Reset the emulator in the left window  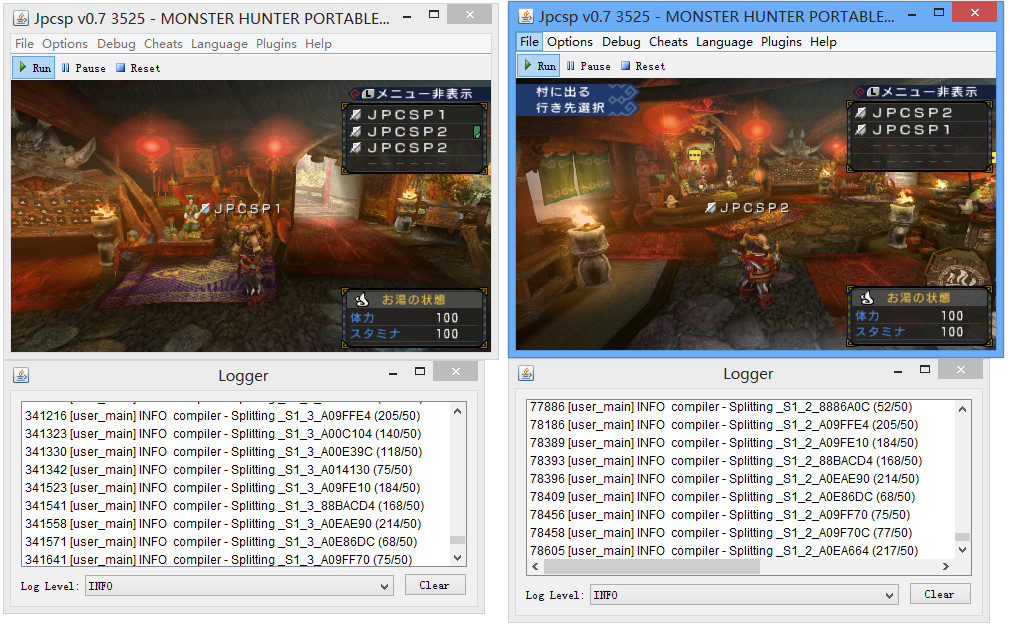tap(138, 68)
